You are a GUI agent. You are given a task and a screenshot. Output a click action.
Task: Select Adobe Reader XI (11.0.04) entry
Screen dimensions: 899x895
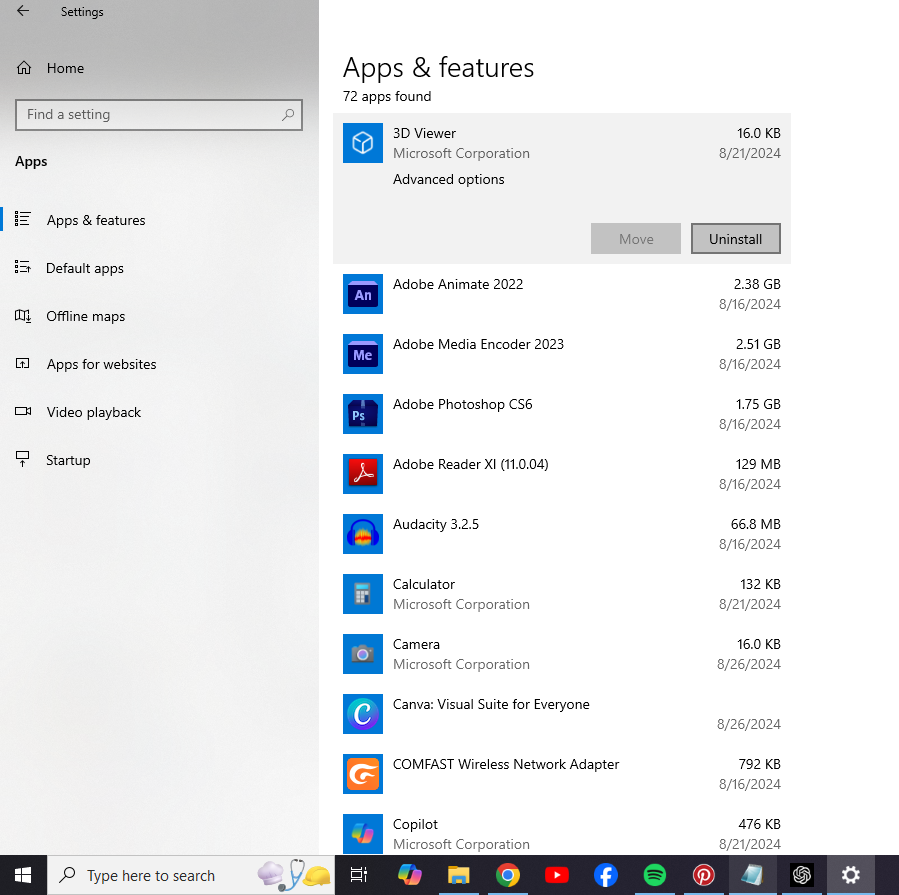point(562,474)
